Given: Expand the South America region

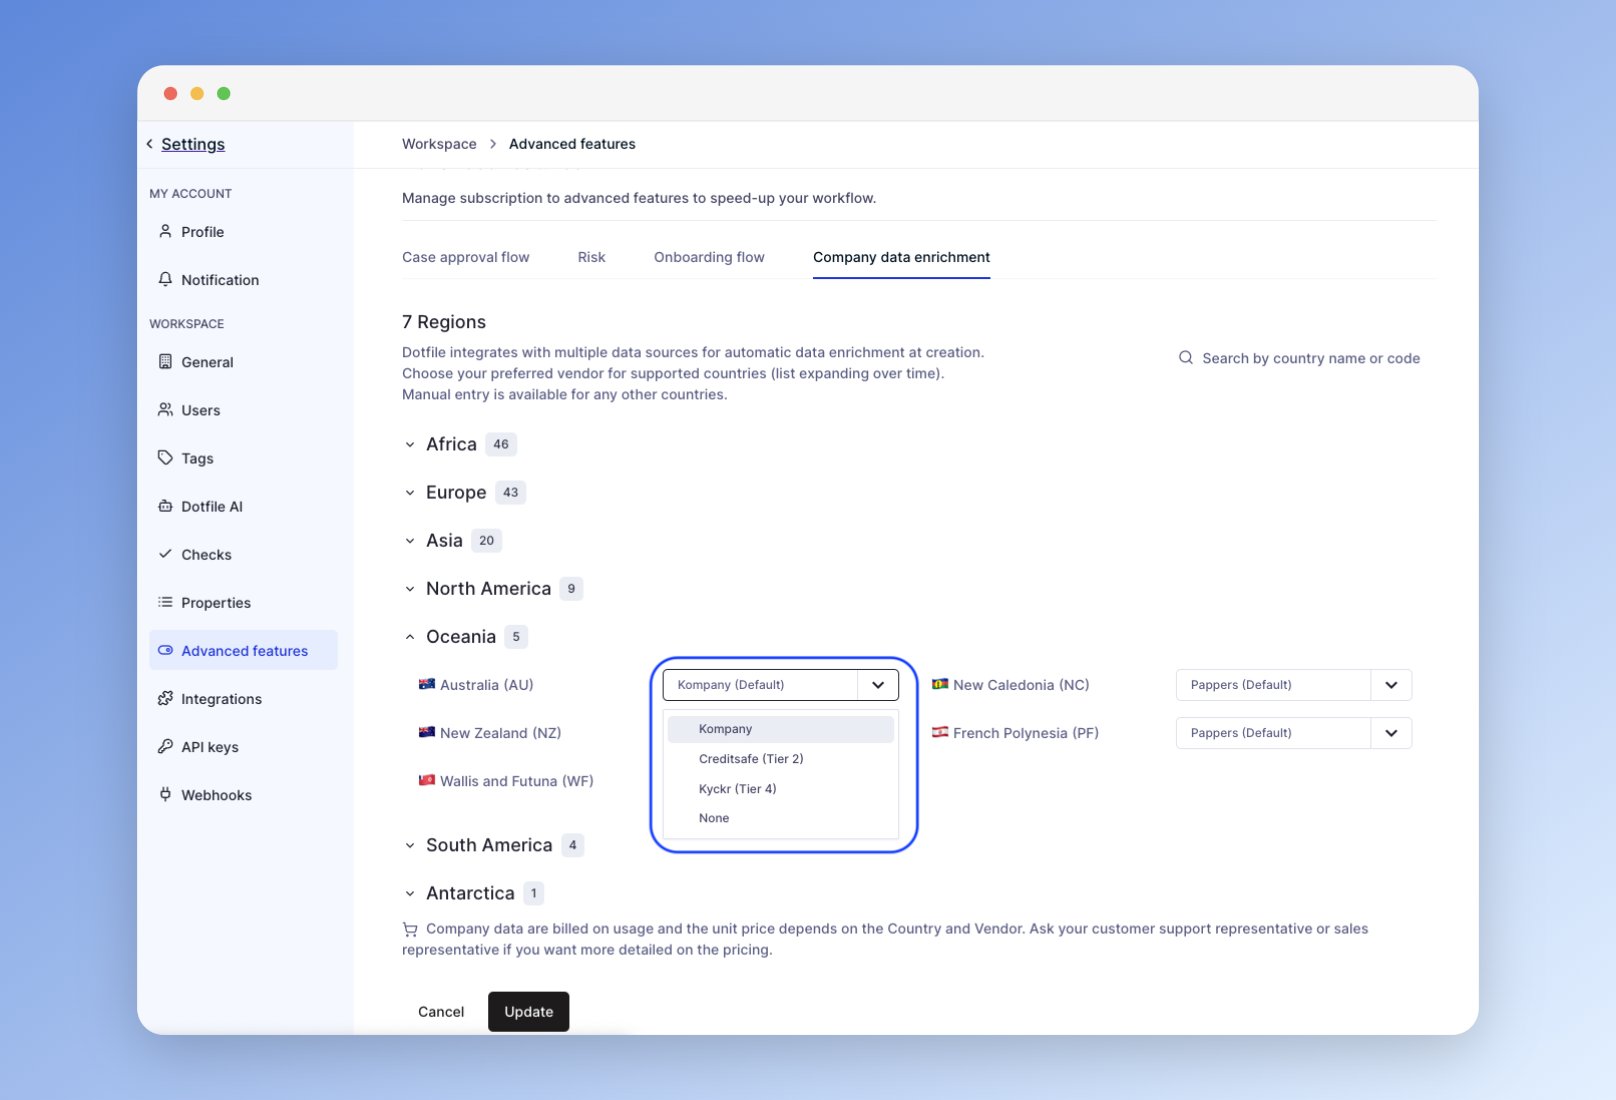Looking at the screenshot, I should 410,845.
